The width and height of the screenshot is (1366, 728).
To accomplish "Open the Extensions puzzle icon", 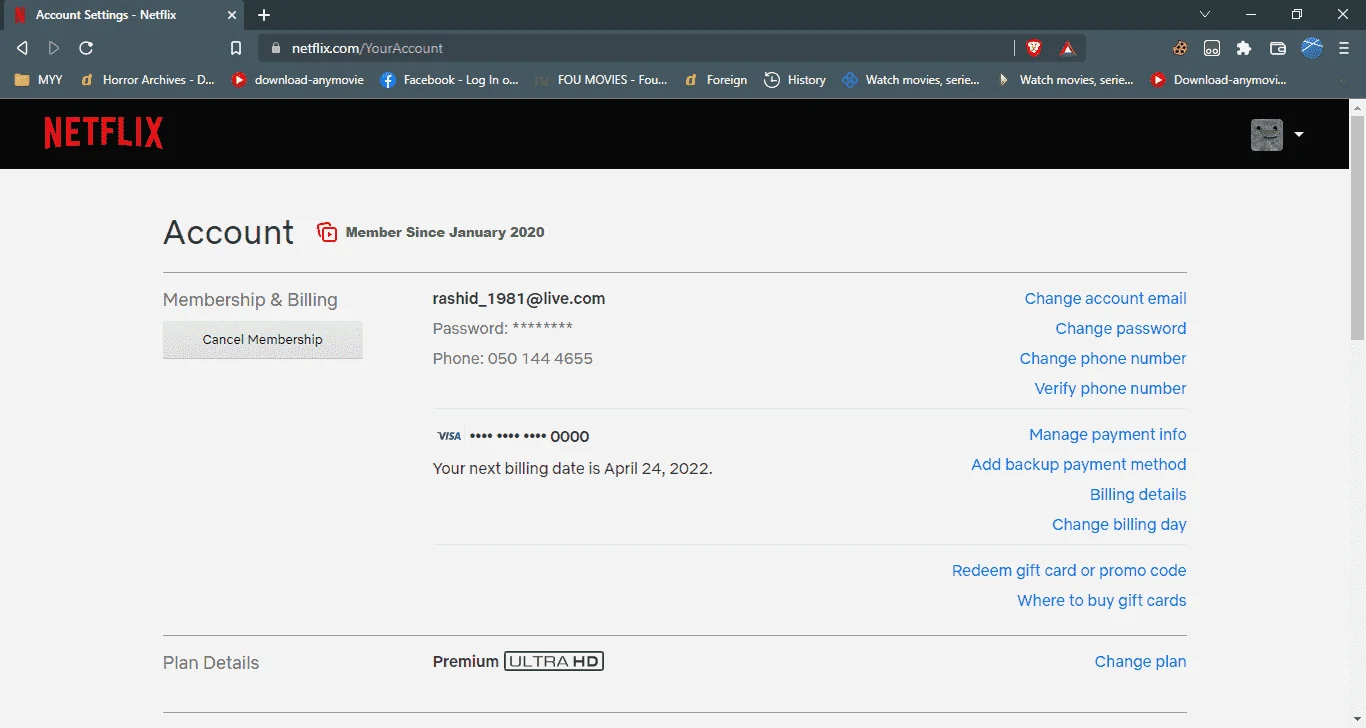I will point(1244,48).
